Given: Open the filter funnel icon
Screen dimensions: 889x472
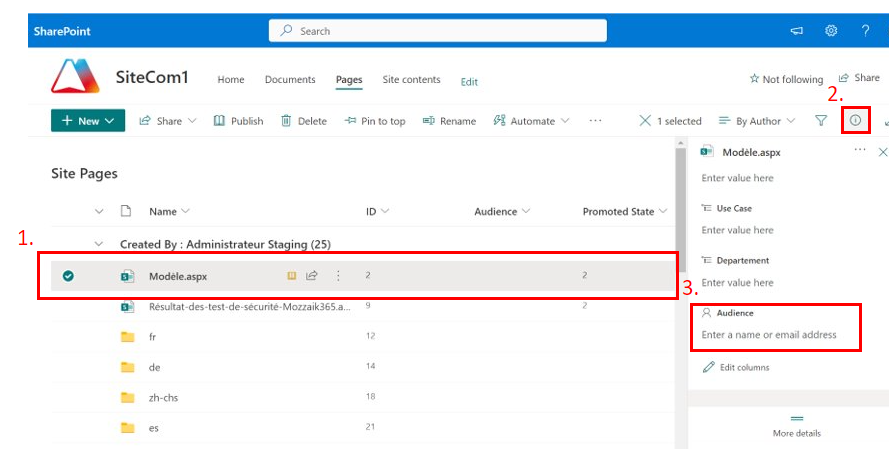Looking at the screenshot, I should click(820, 120).
